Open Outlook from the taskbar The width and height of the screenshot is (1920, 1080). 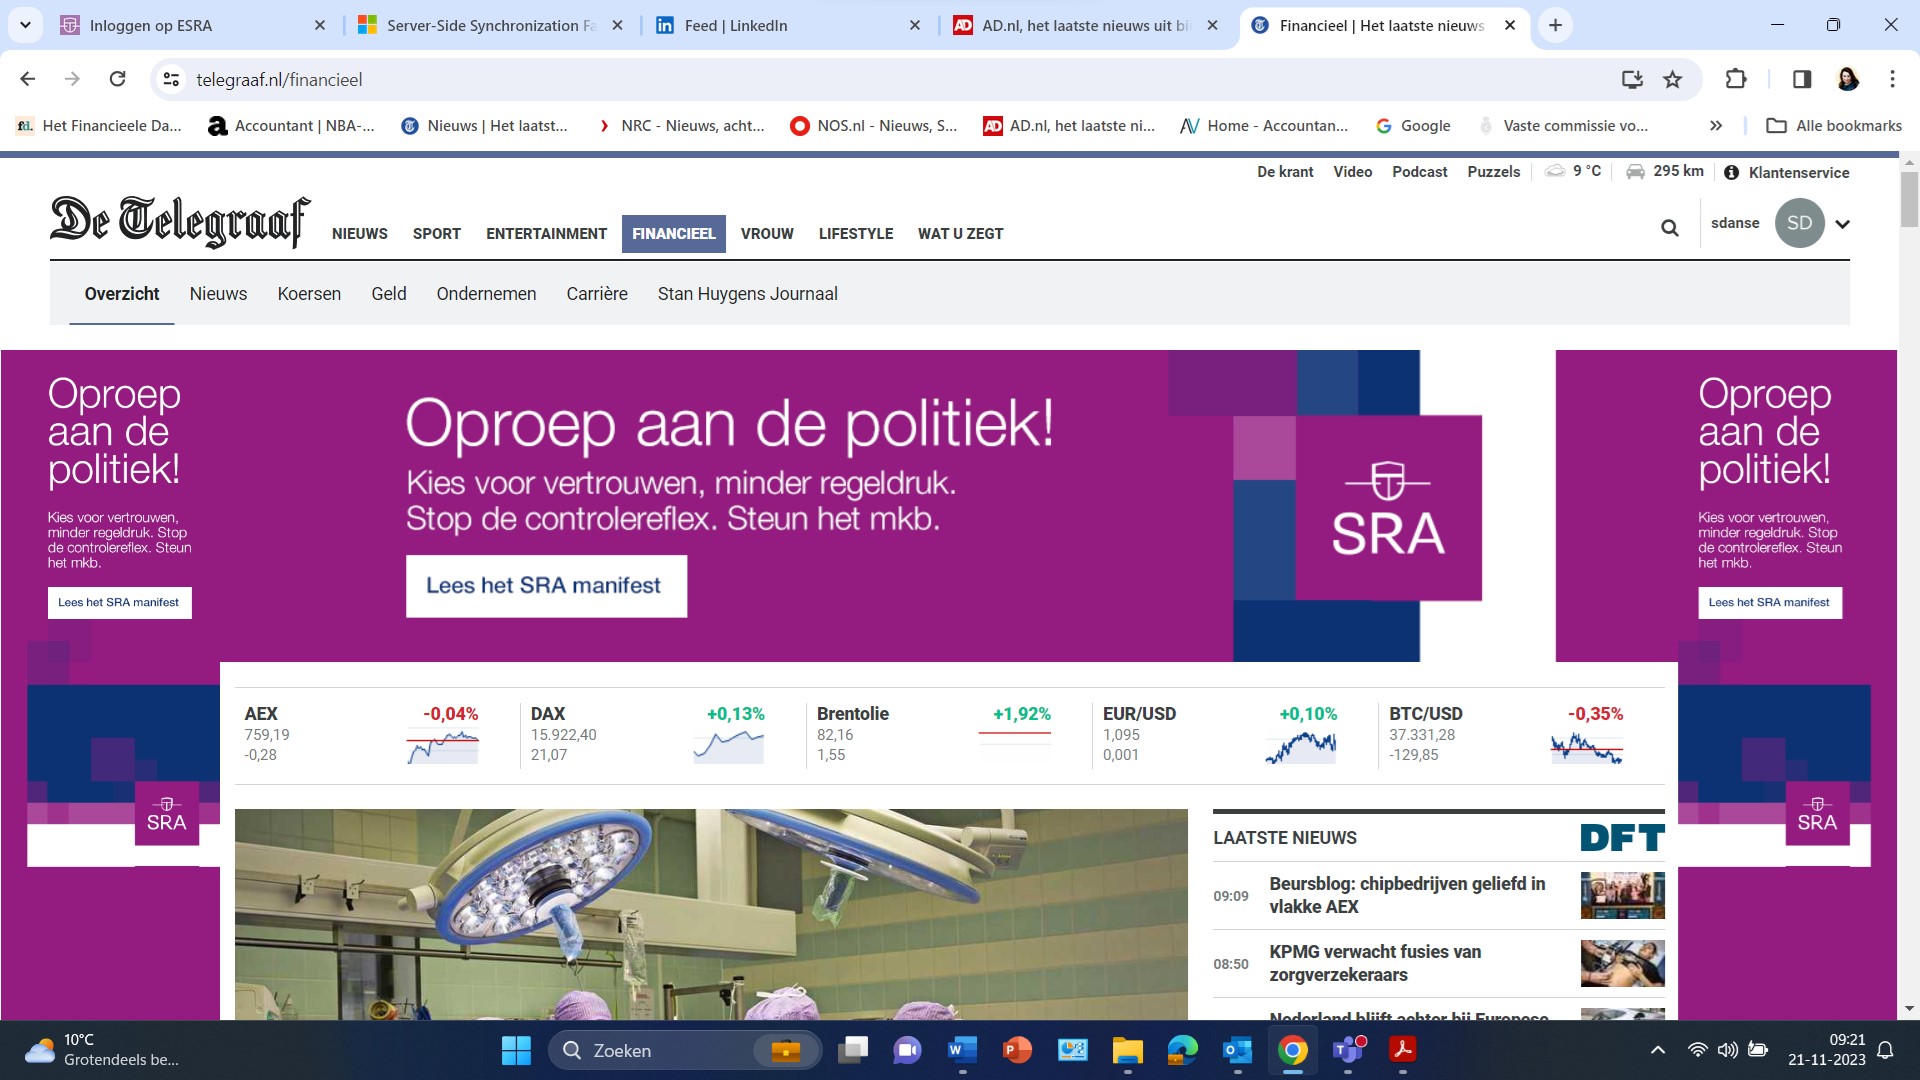[x=1238, y=1050]
